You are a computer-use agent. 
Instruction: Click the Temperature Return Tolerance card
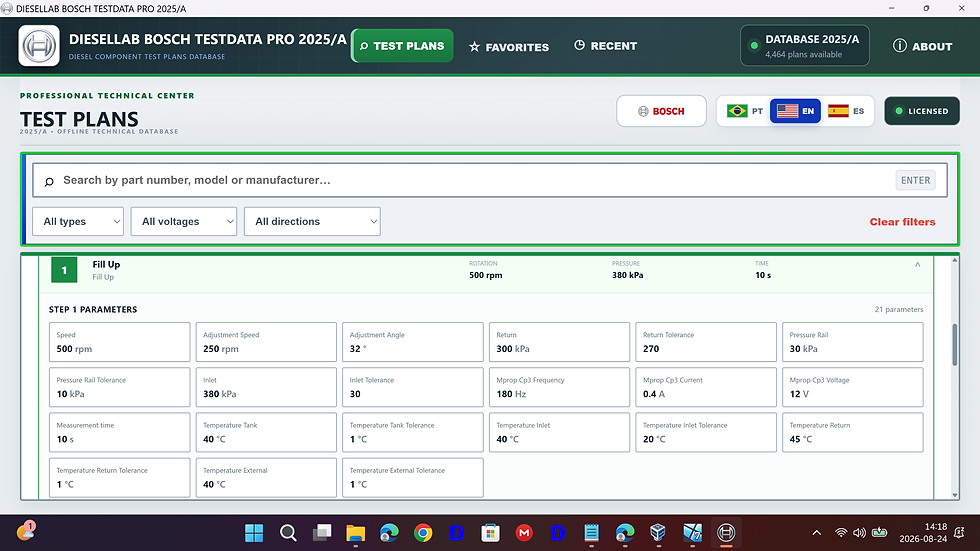[x=119, y=477]
